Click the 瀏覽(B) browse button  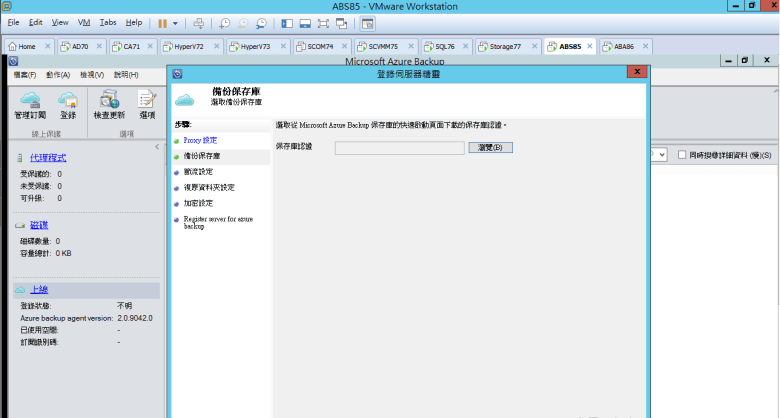point(496,147)
